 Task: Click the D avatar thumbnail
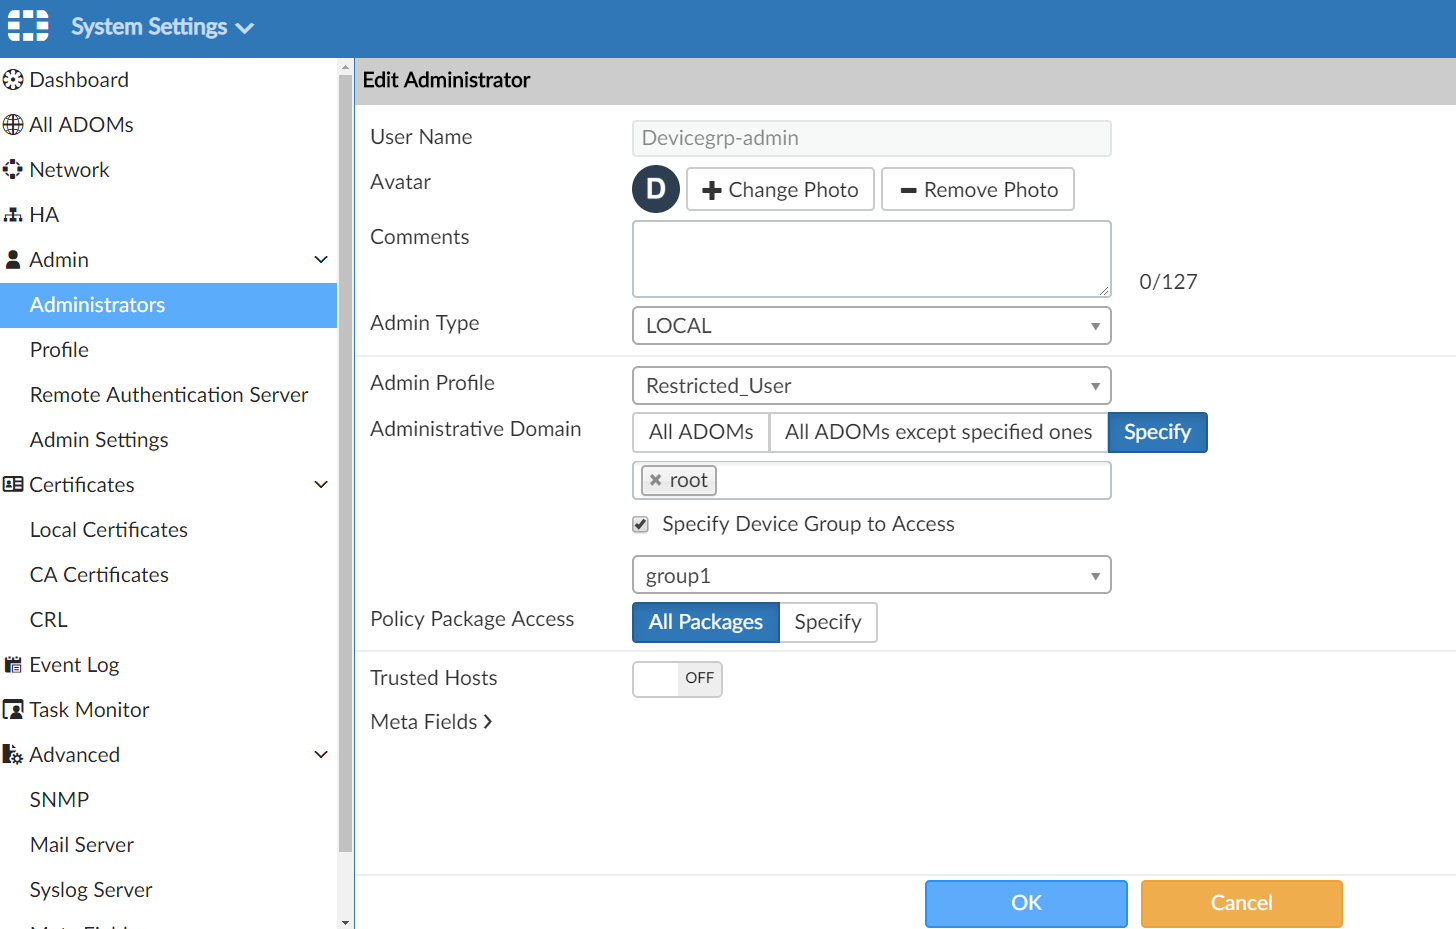656,189
